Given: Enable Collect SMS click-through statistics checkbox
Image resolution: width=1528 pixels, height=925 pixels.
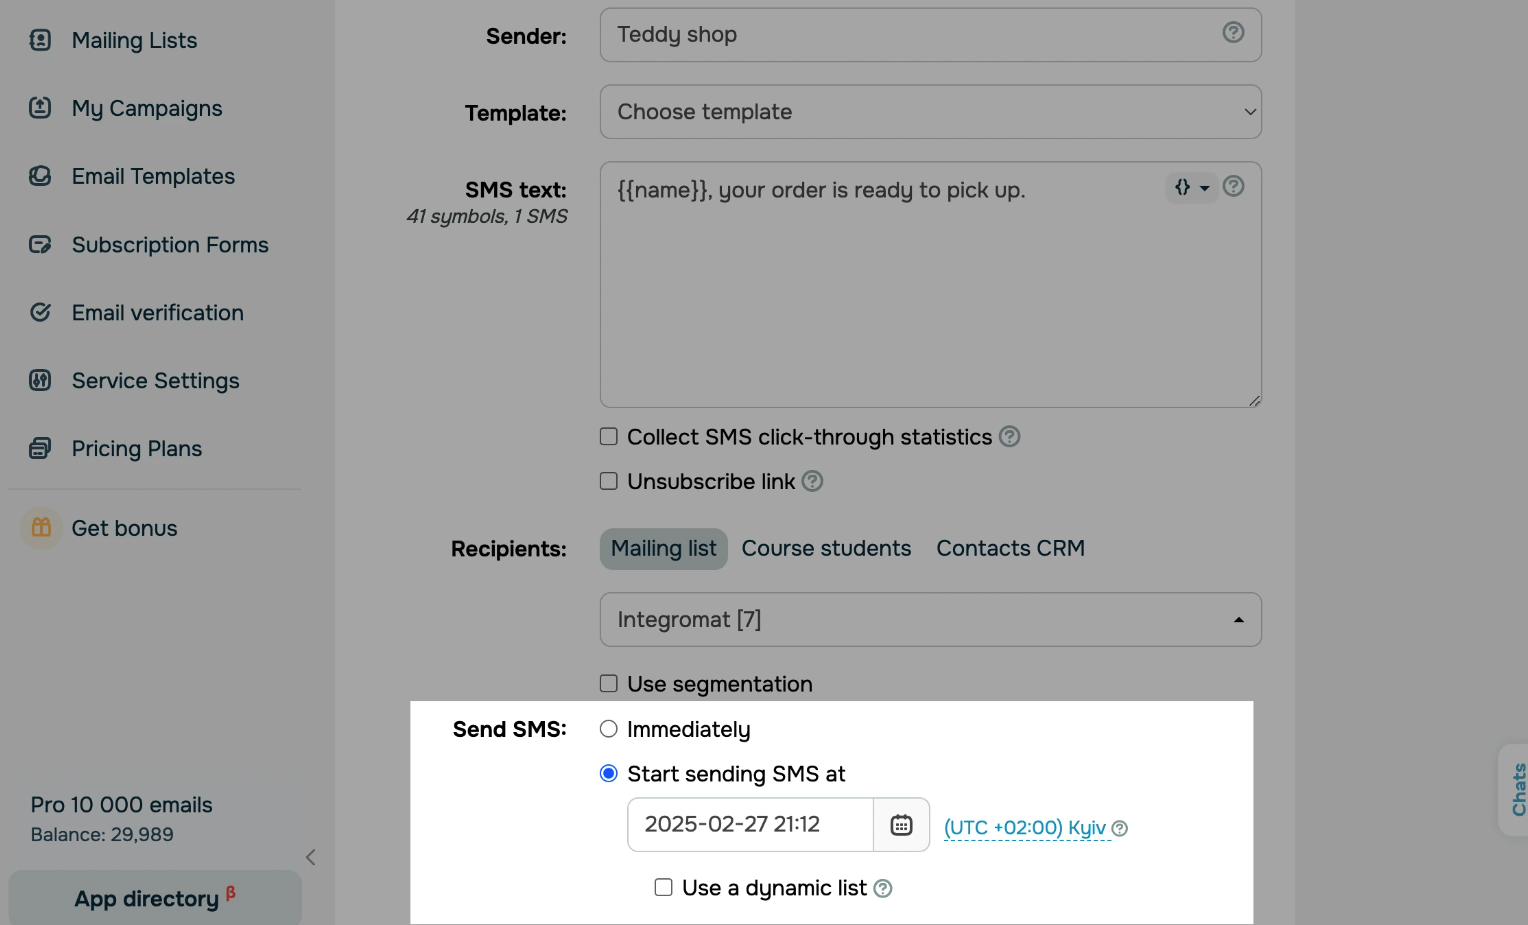Looking at the screenshot, I should point(608,437).
